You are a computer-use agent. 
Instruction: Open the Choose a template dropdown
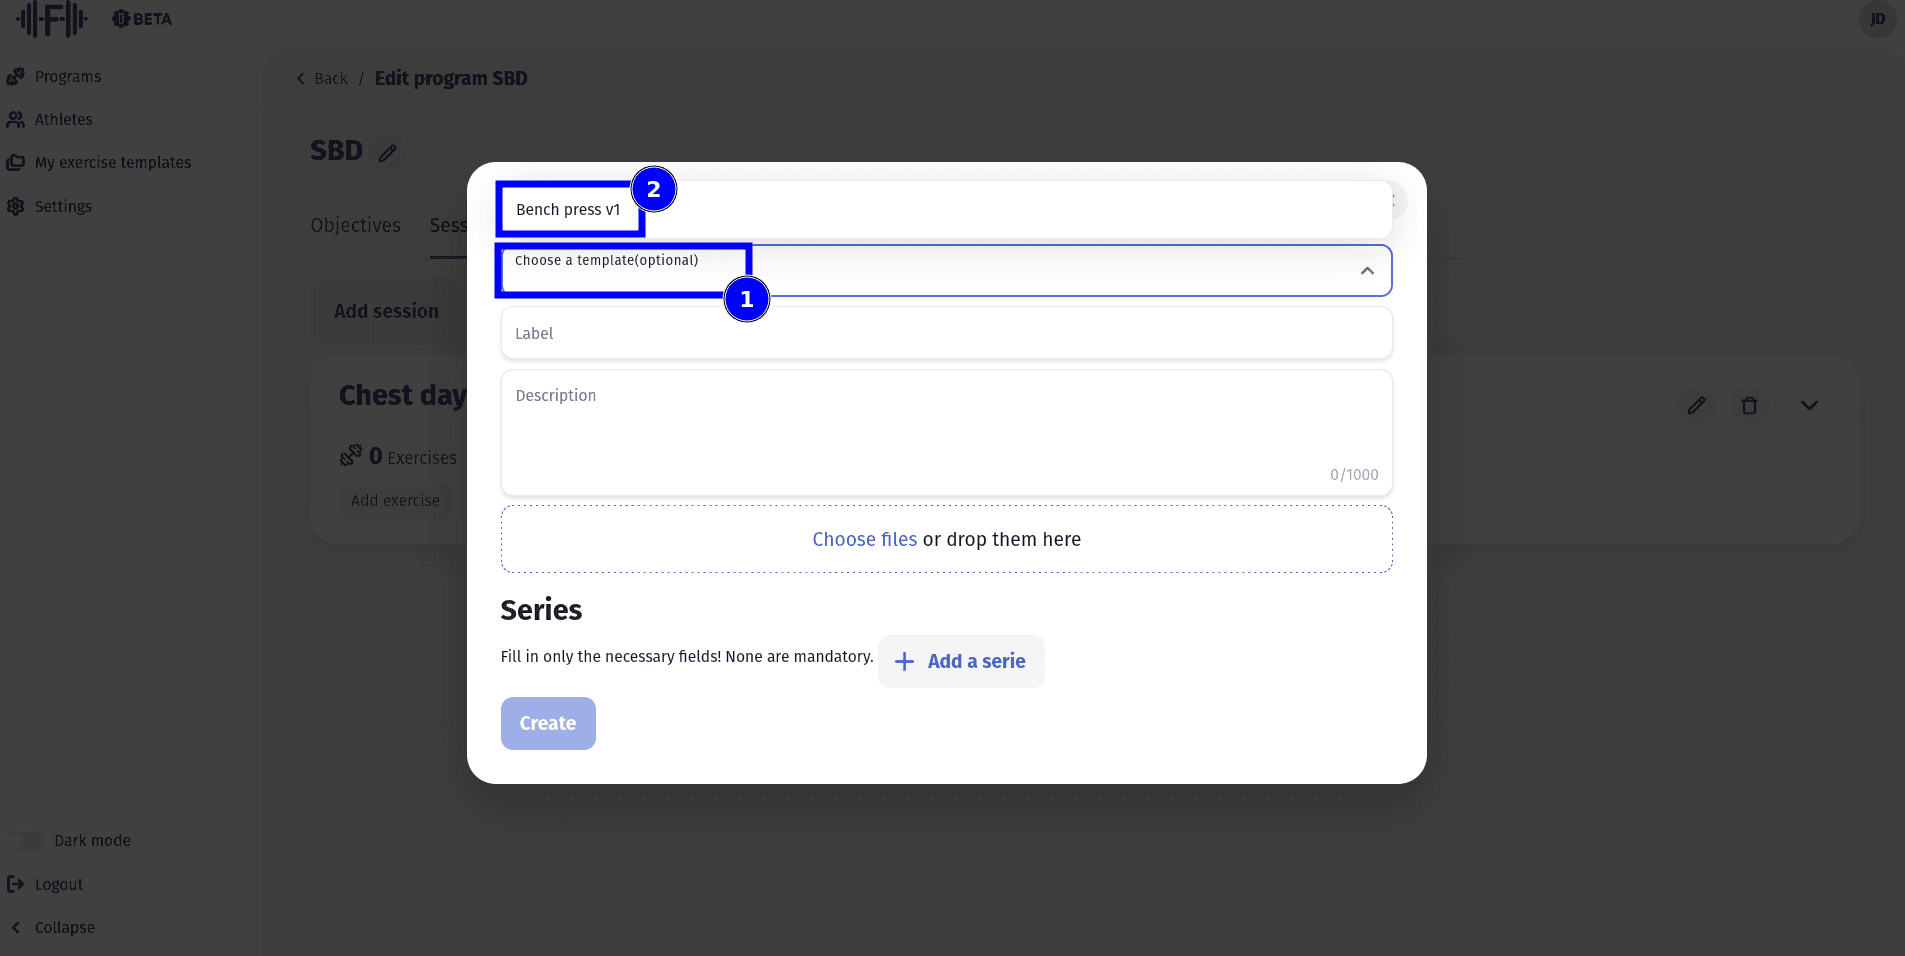point(945,271)
